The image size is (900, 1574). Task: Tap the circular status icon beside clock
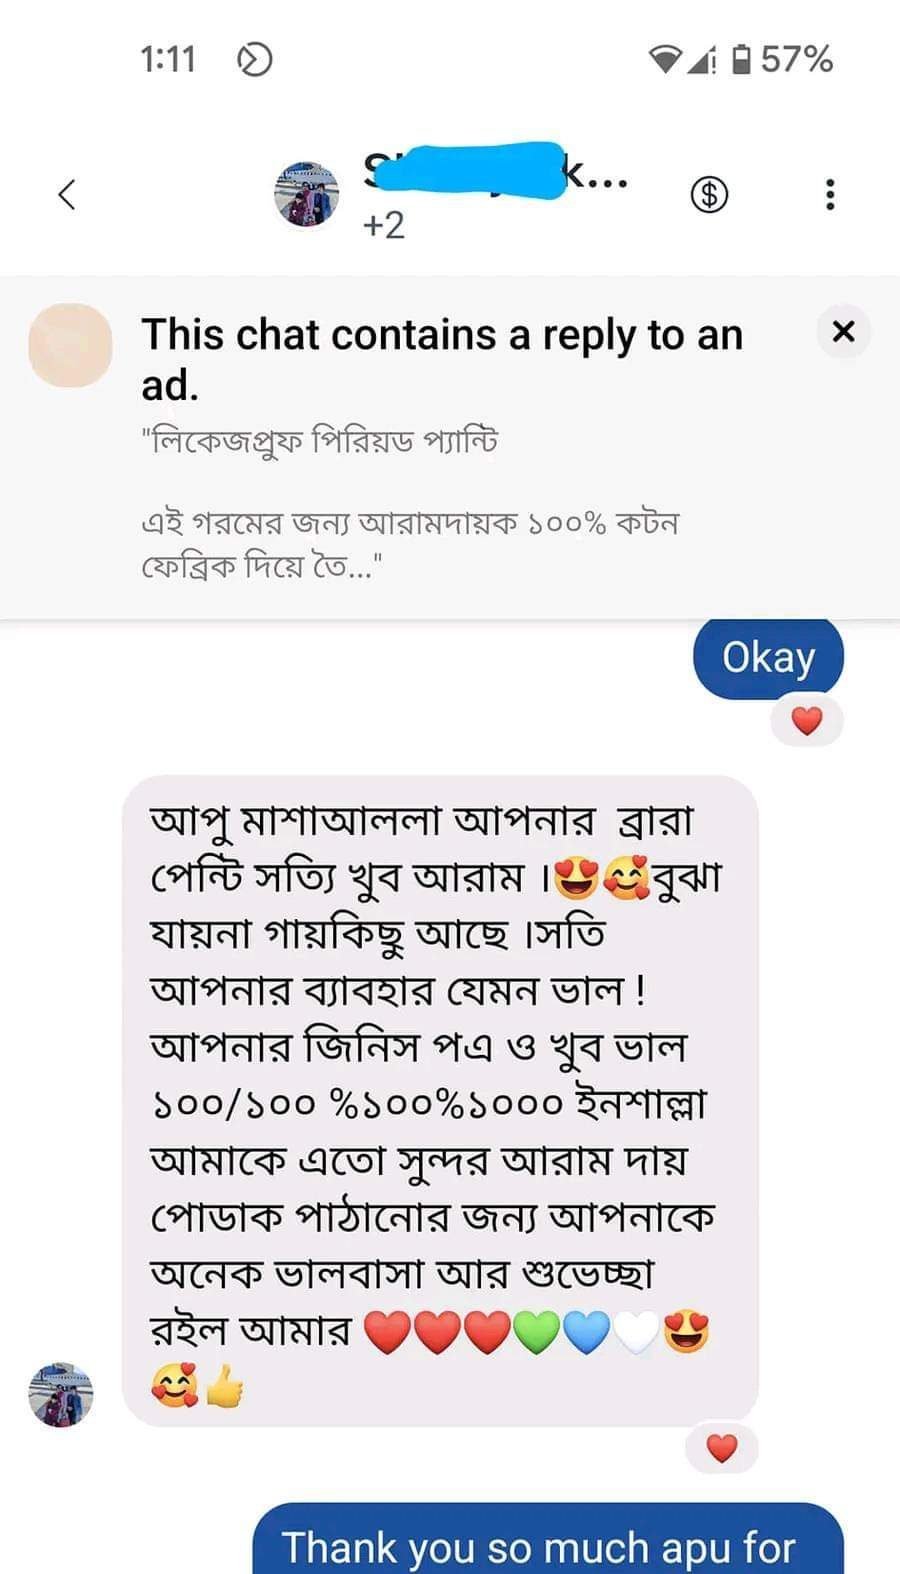click(x=254, y=60)
